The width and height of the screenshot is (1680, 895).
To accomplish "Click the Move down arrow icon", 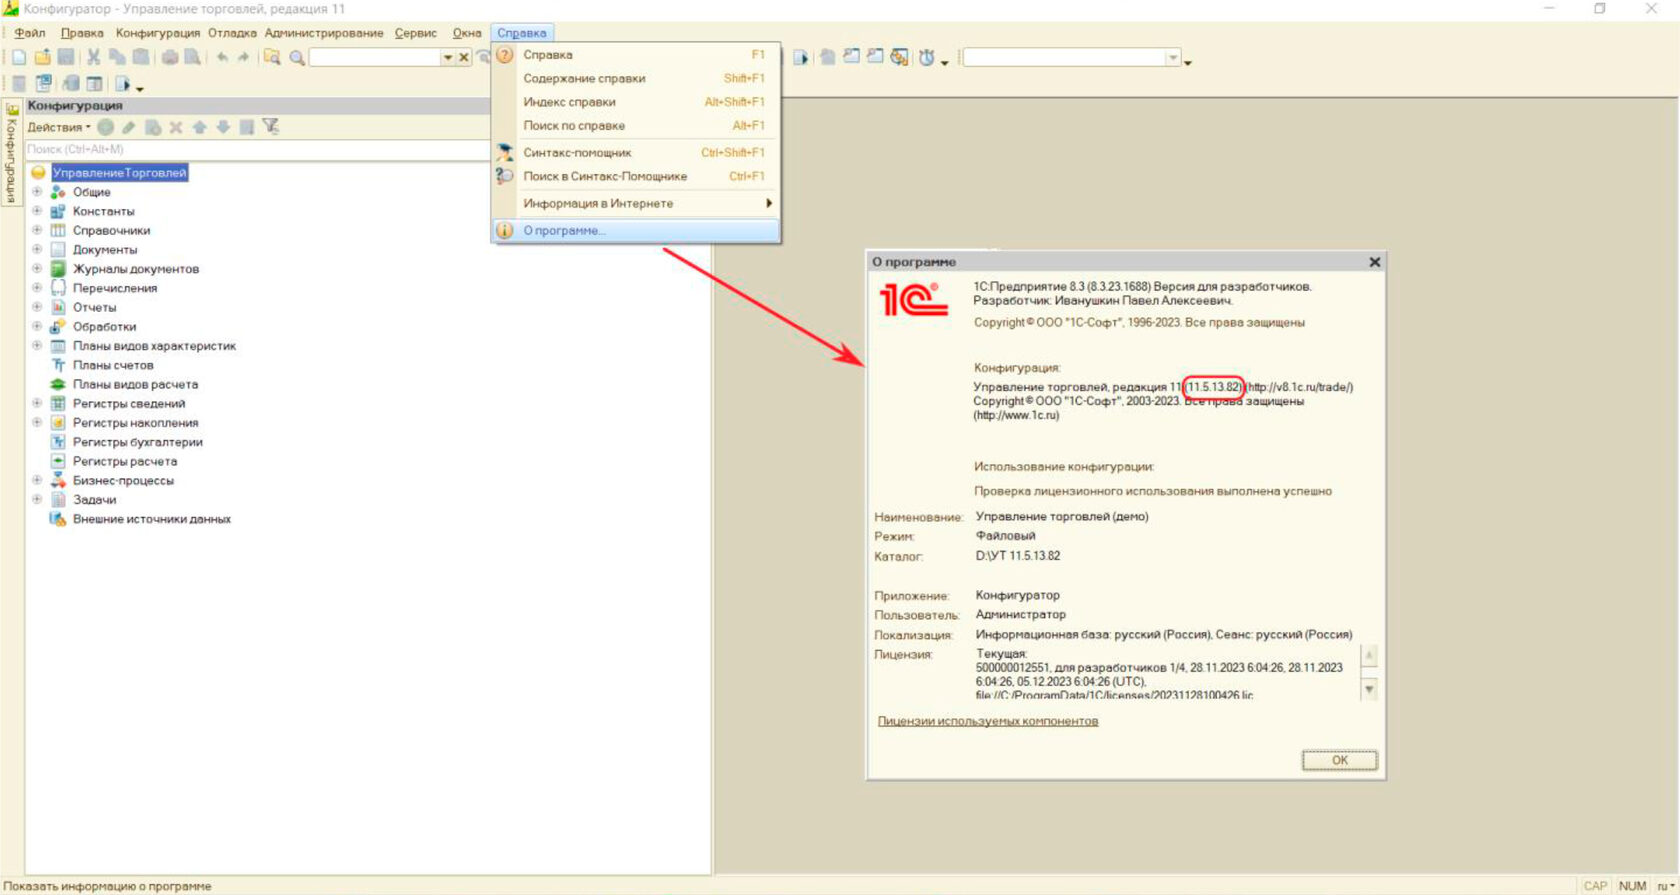I will (x=223, y=127).
